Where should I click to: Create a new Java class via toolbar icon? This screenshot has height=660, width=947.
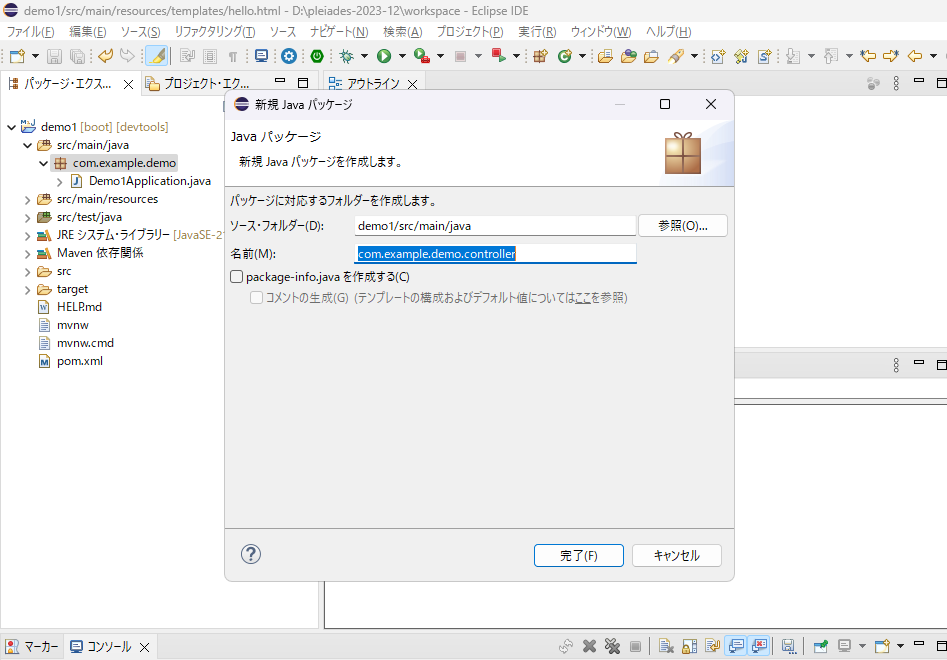click(564, 56)
